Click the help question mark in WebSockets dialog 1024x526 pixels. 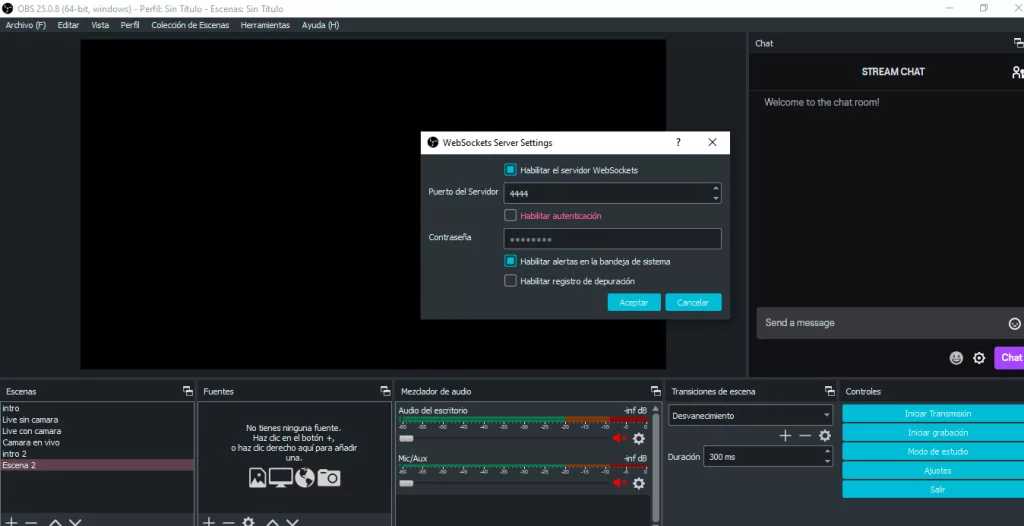click(678, 142)
